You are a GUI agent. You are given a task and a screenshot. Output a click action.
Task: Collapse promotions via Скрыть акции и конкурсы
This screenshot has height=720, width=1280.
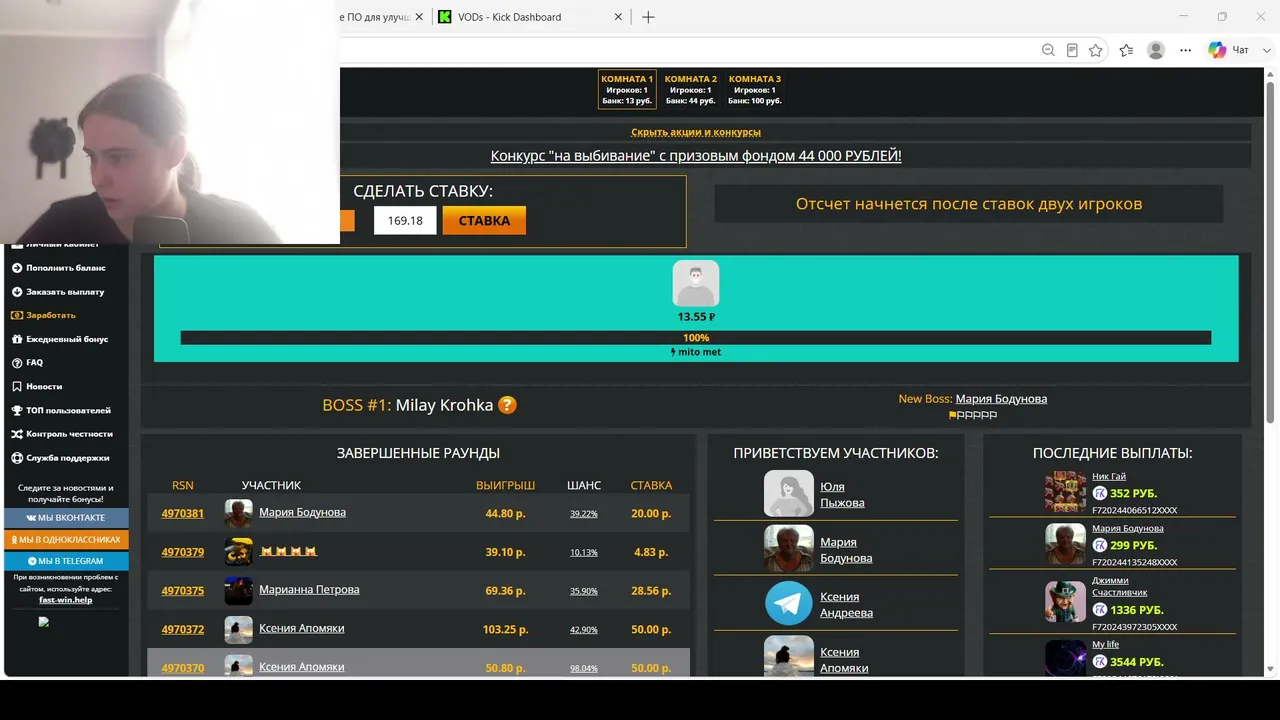[696, 132]
